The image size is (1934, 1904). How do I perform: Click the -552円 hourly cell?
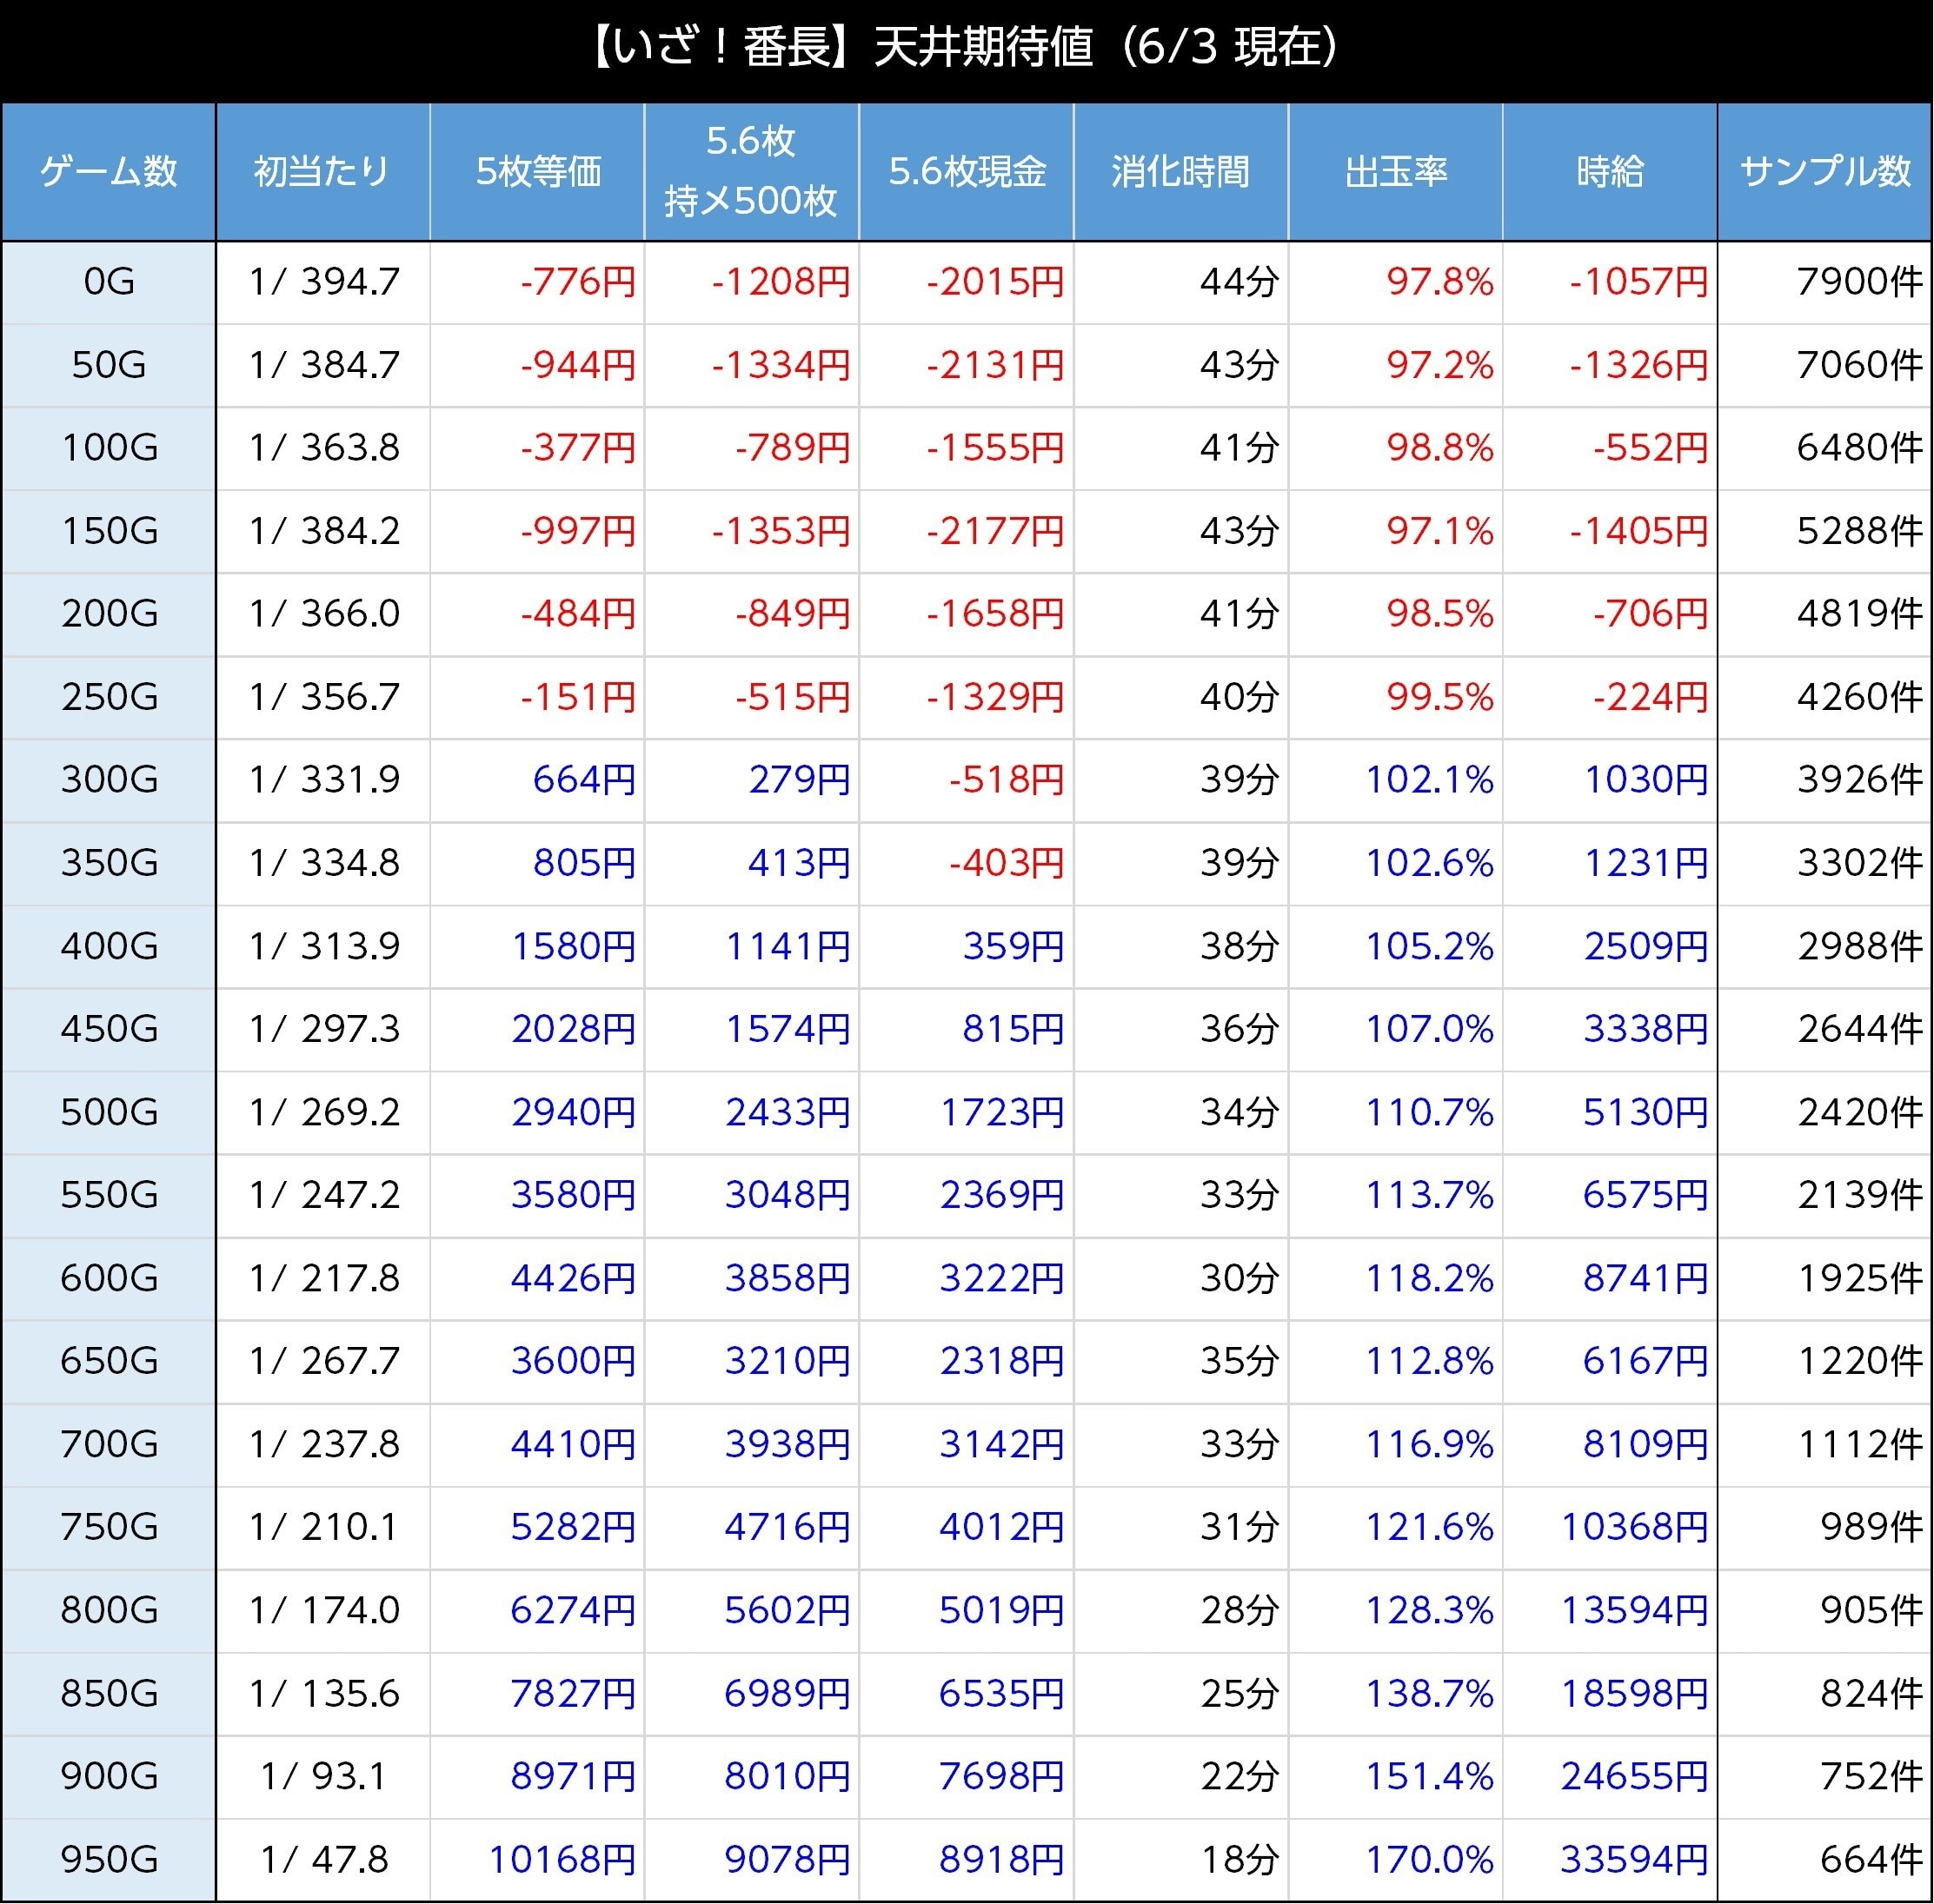1610,448
